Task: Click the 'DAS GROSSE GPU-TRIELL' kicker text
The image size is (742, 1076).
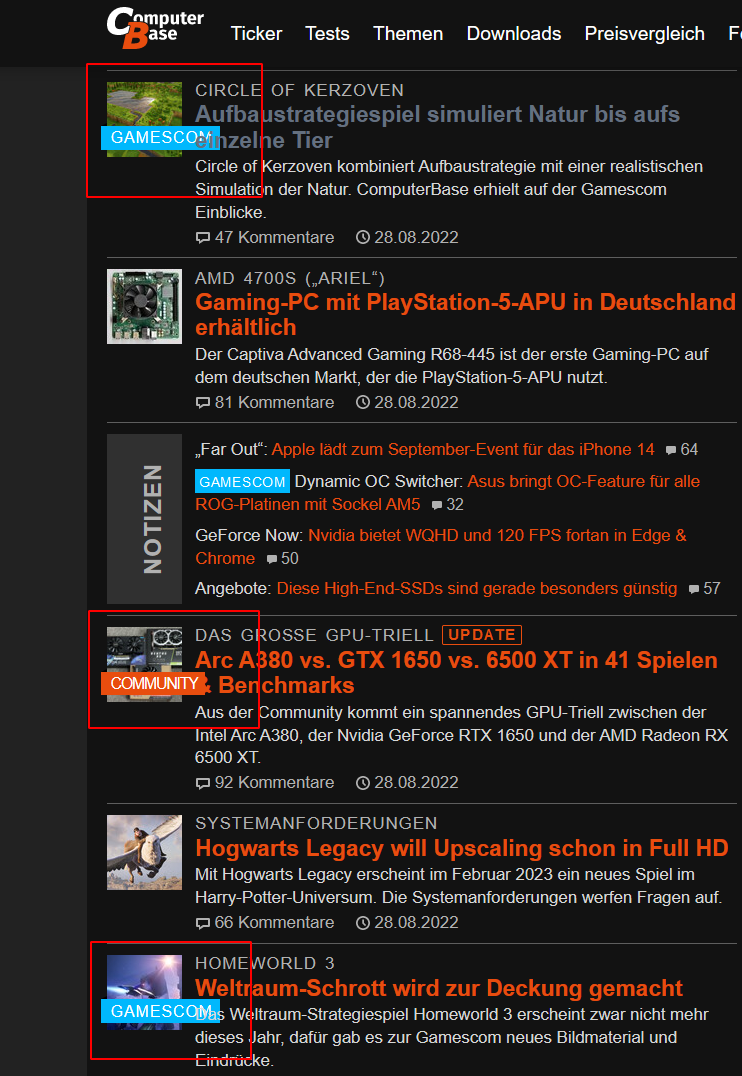Action: [x=314, y=635]
